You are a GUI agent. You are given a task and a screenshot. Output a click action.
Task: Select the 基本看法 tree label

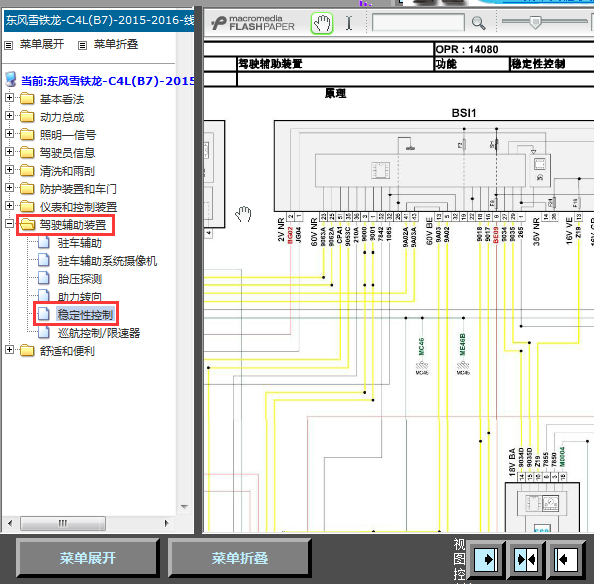[62, 99]
